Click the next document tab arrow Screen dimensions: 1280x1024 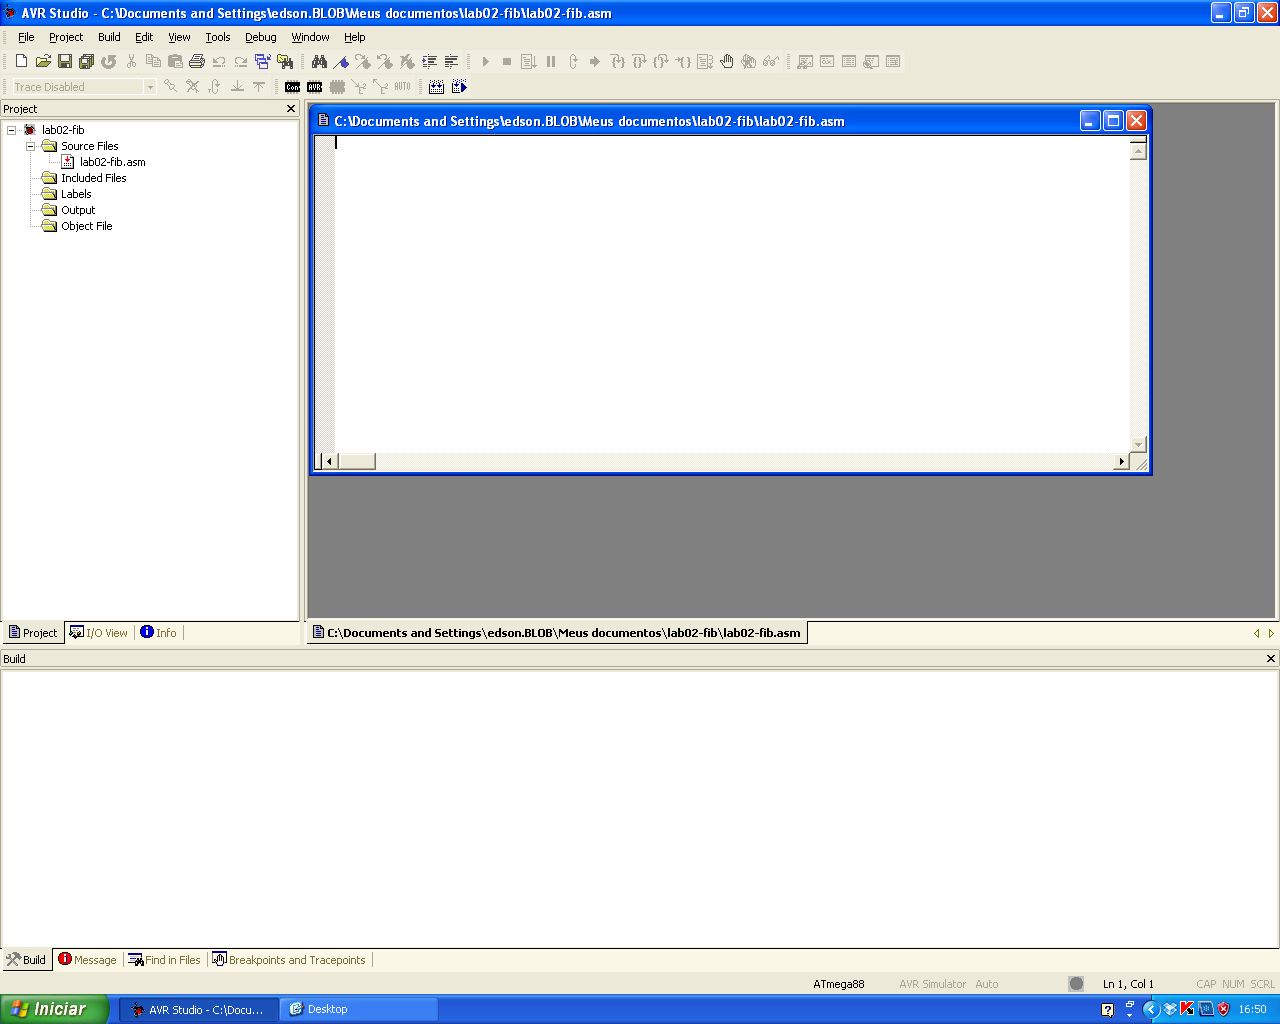[1271, 633]
